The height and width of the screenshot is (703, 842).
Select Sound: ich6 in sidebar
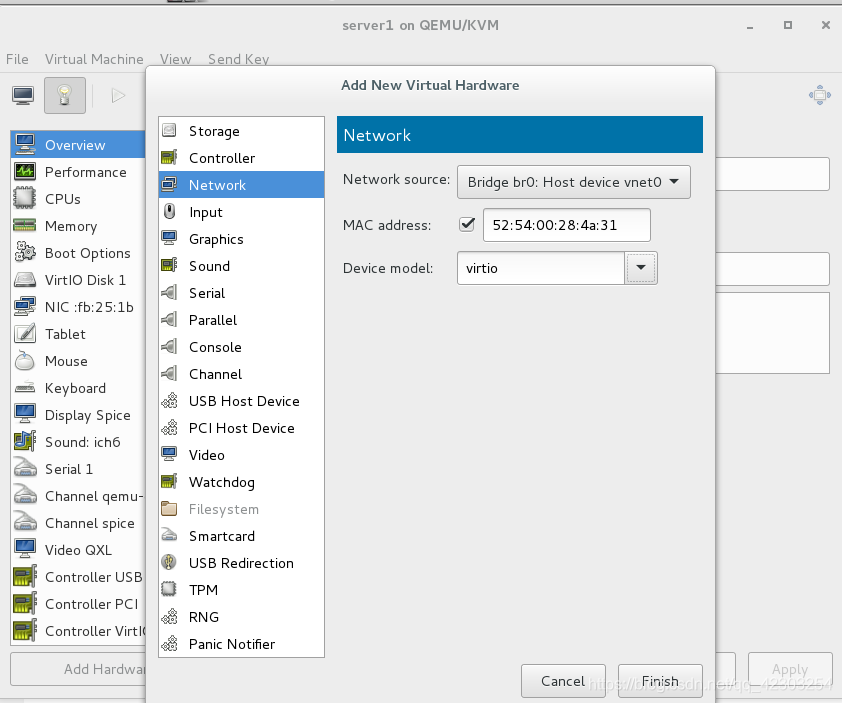click(78, 442)
